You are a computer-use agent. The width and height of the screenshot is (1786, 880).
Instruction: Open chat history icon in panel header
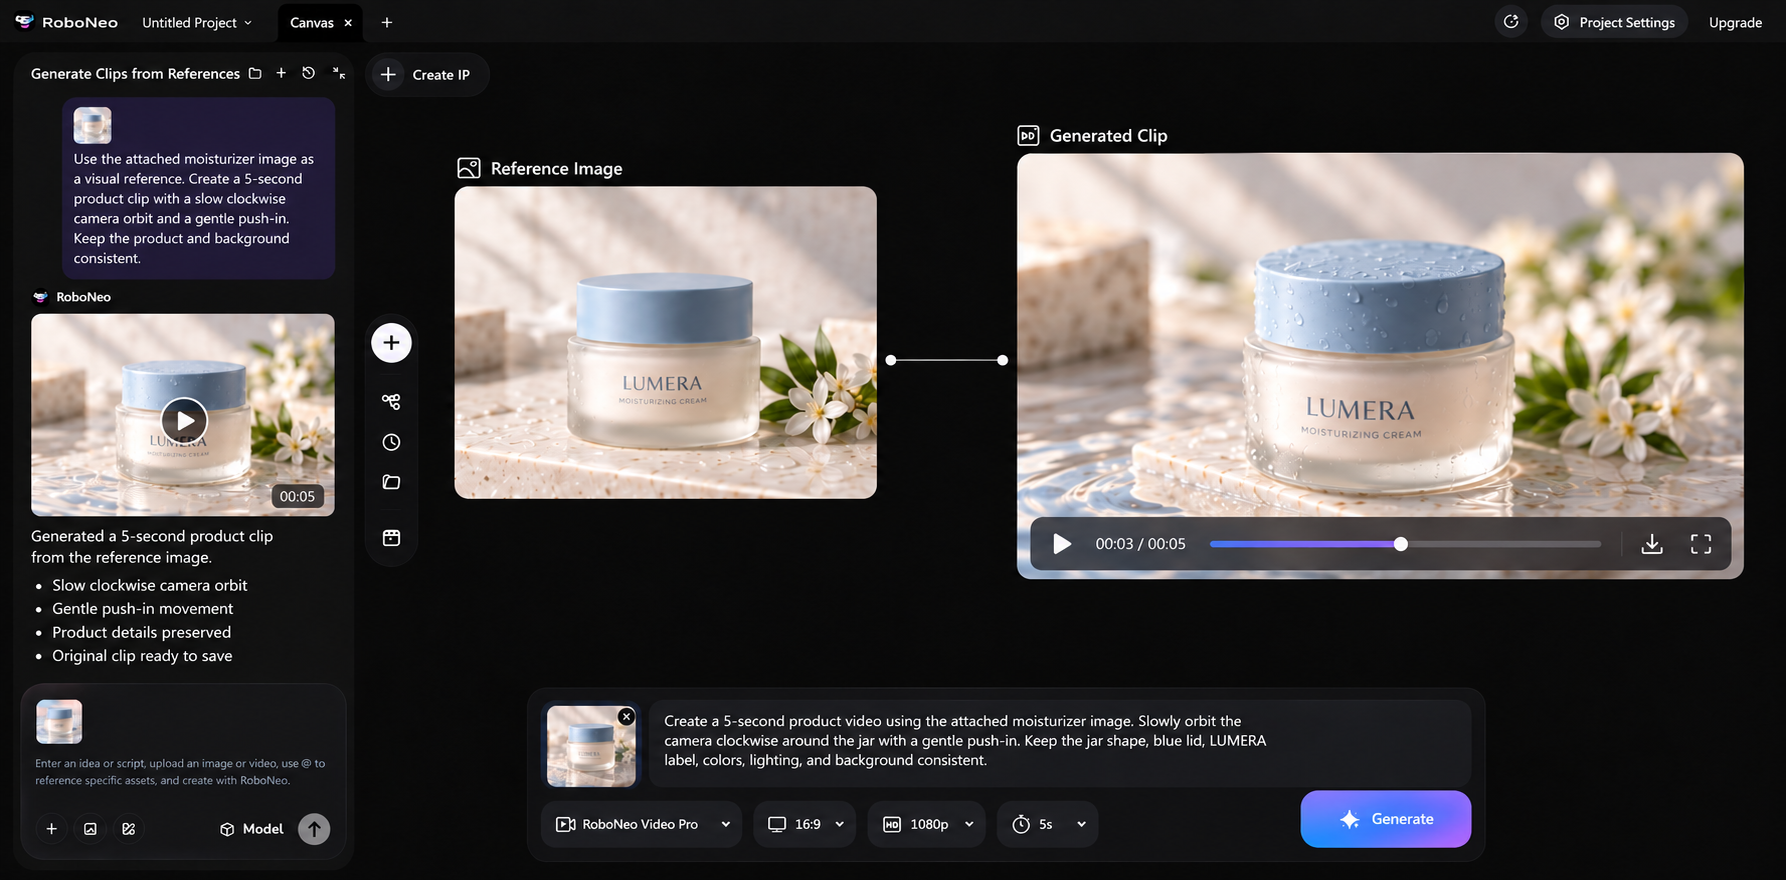(308, 73)
